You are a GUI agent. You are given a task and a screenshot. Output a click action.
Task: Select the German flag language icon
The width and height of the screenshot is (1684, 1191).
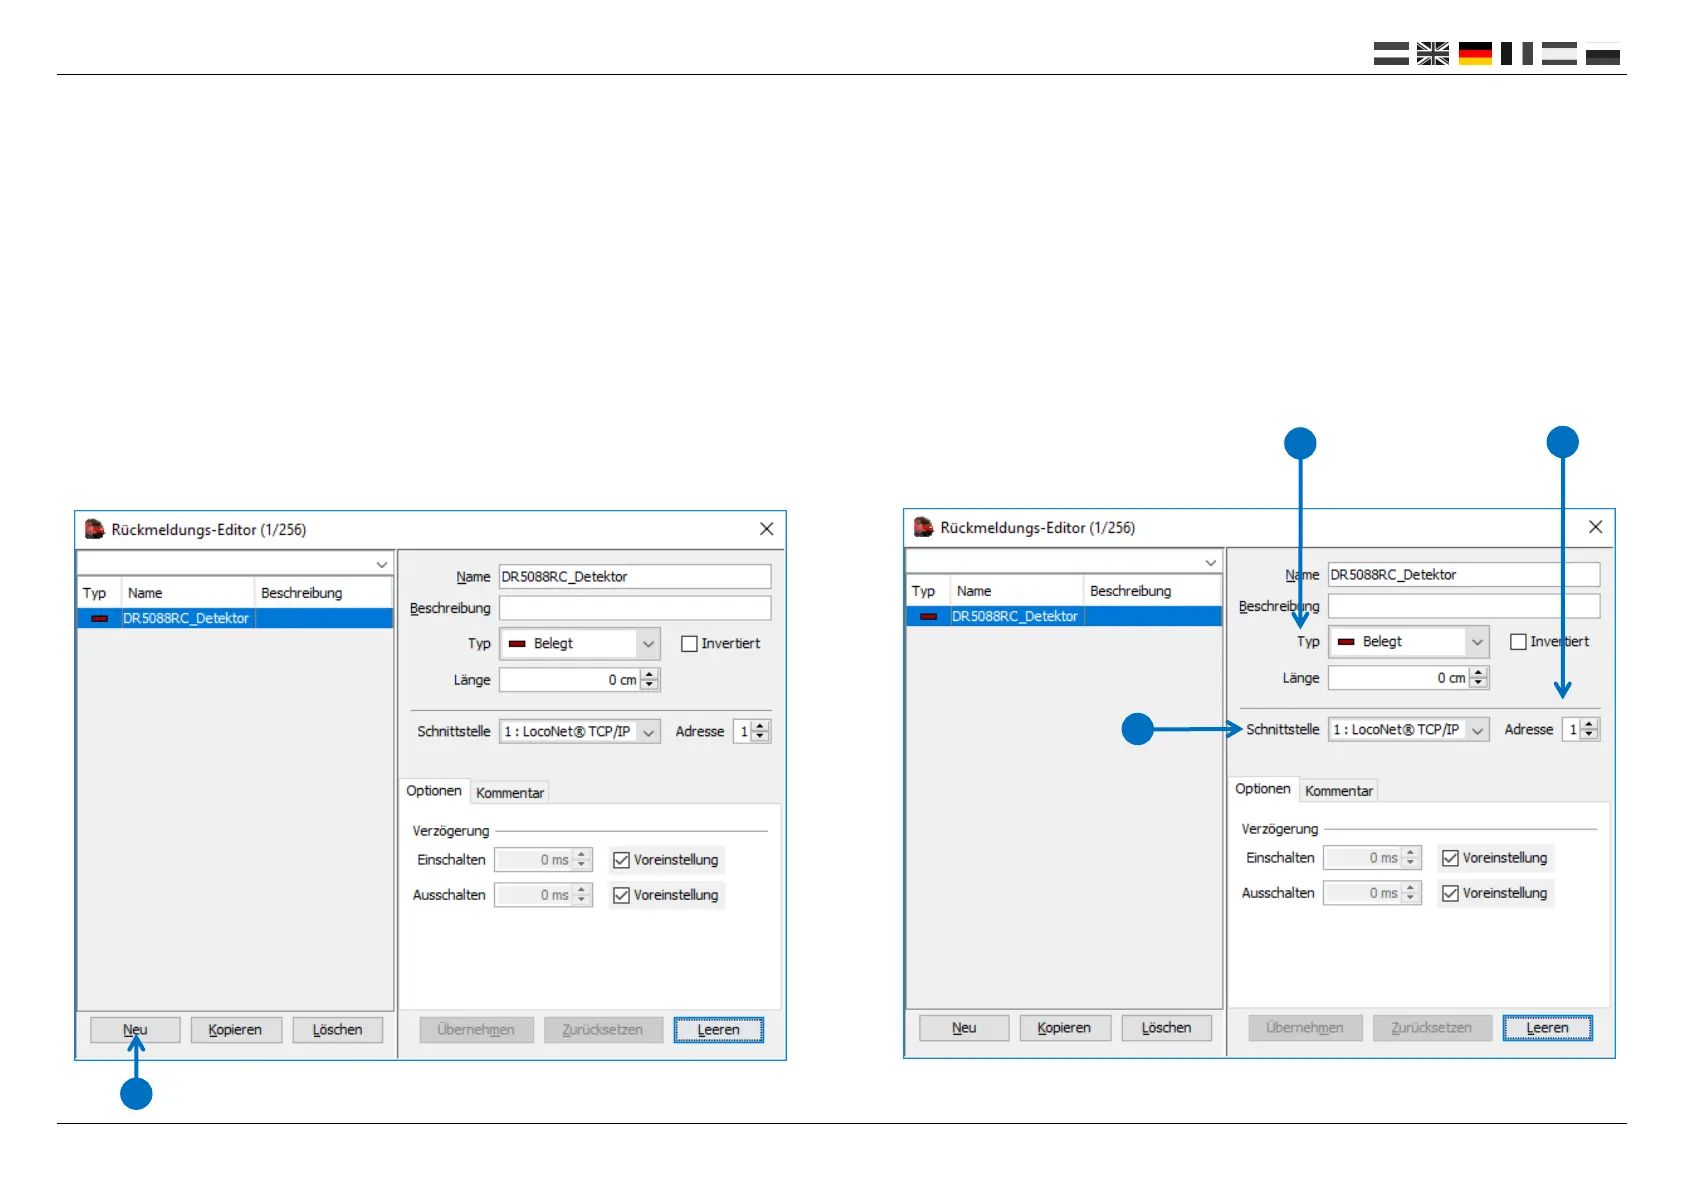(1475, 54)
